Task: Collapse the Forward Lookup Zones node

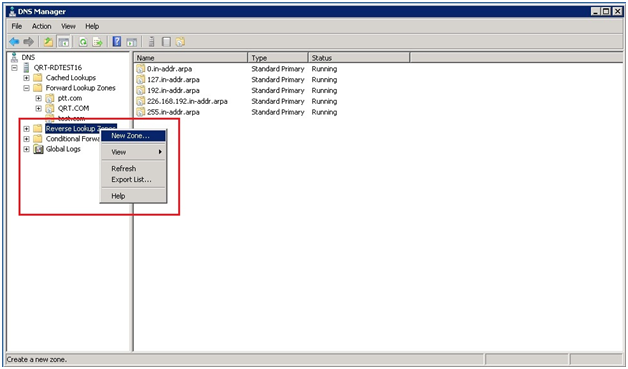Action: (x=26, y=88)
